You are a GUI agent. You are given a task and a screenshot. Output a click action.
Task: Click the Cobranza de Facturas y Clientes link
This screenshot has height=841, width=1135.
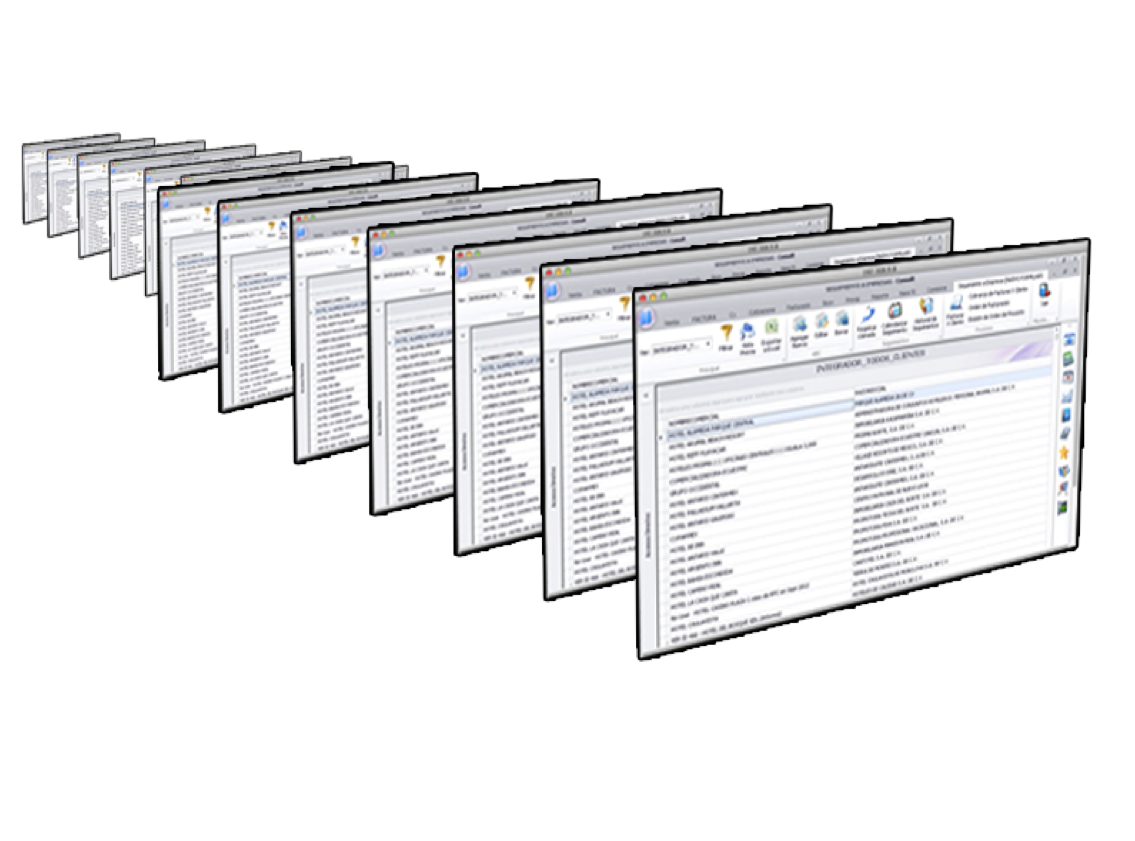click(x=1000, y=292)
